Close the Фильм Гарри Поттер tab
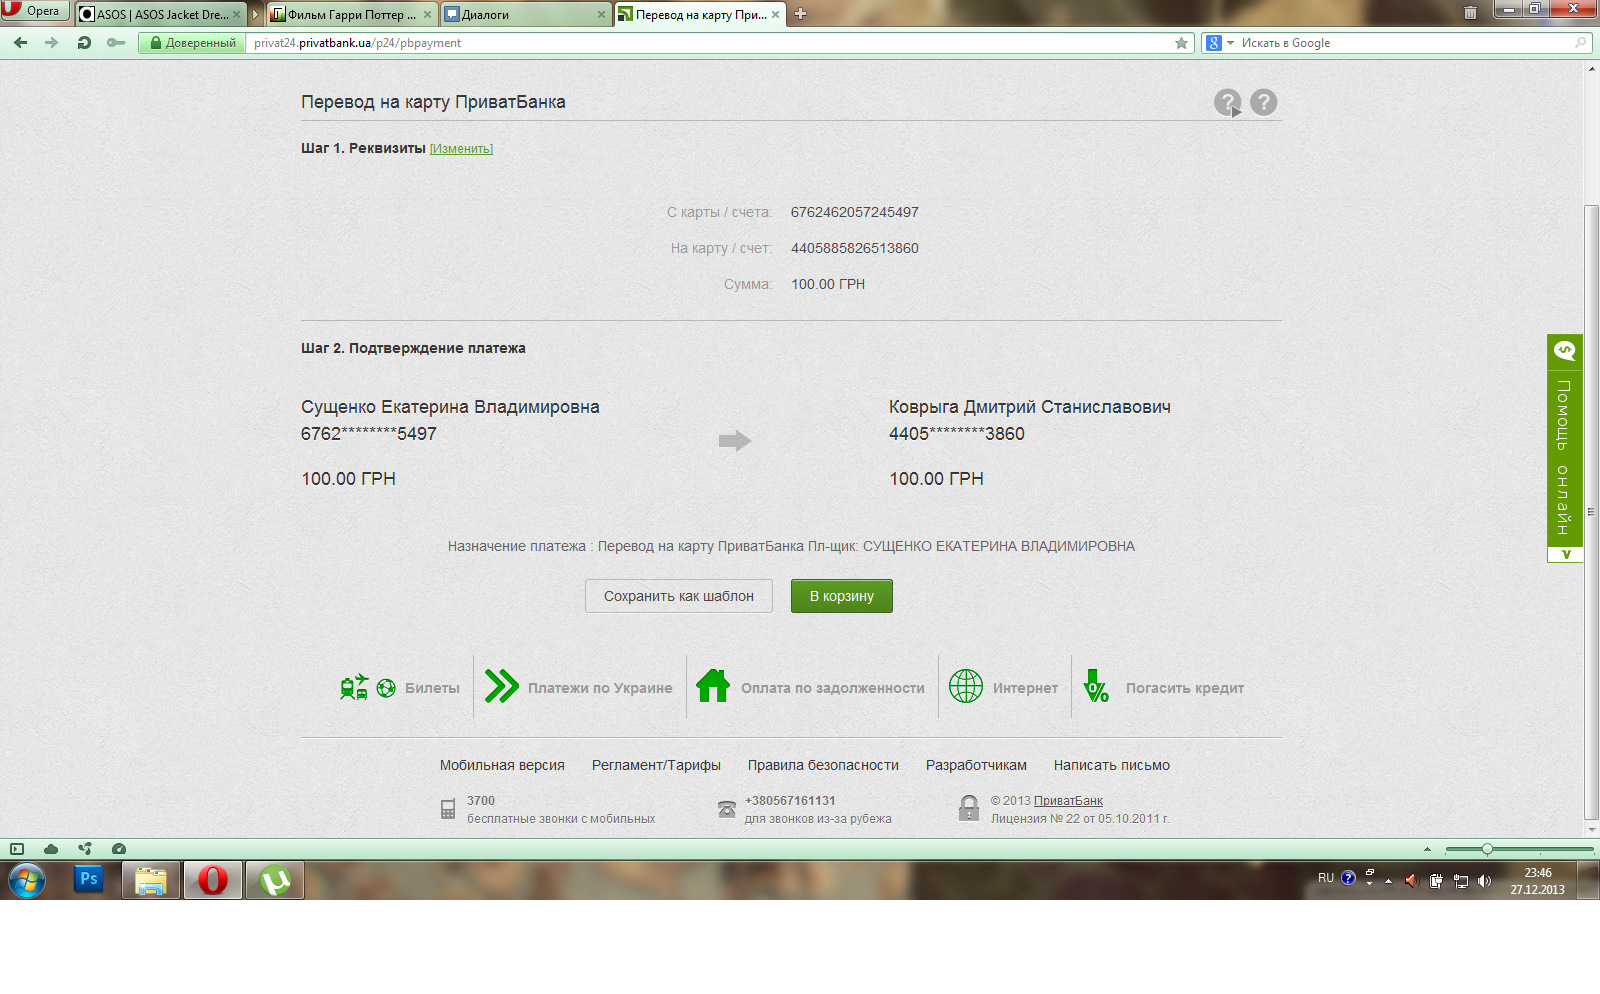1600x994 pixels. (428, 15)
